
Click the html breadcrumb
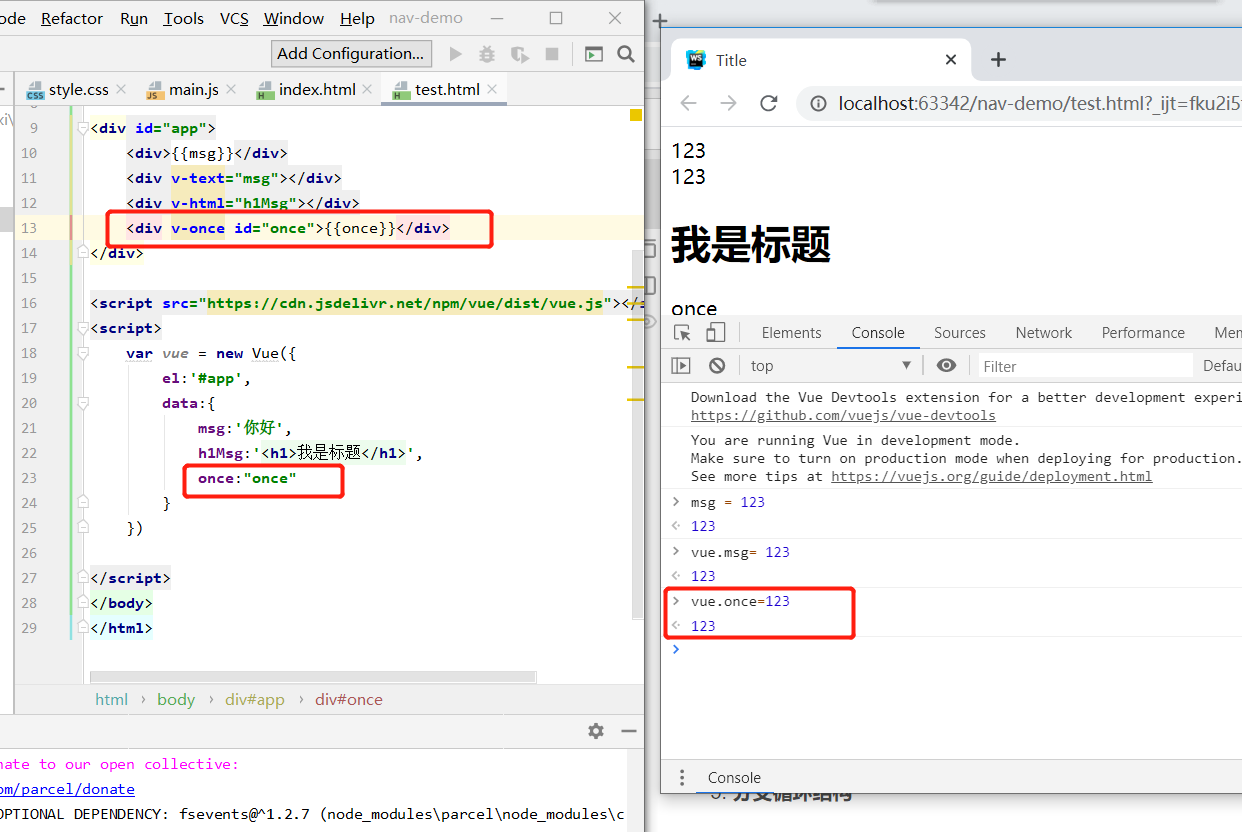click(111, 700)
